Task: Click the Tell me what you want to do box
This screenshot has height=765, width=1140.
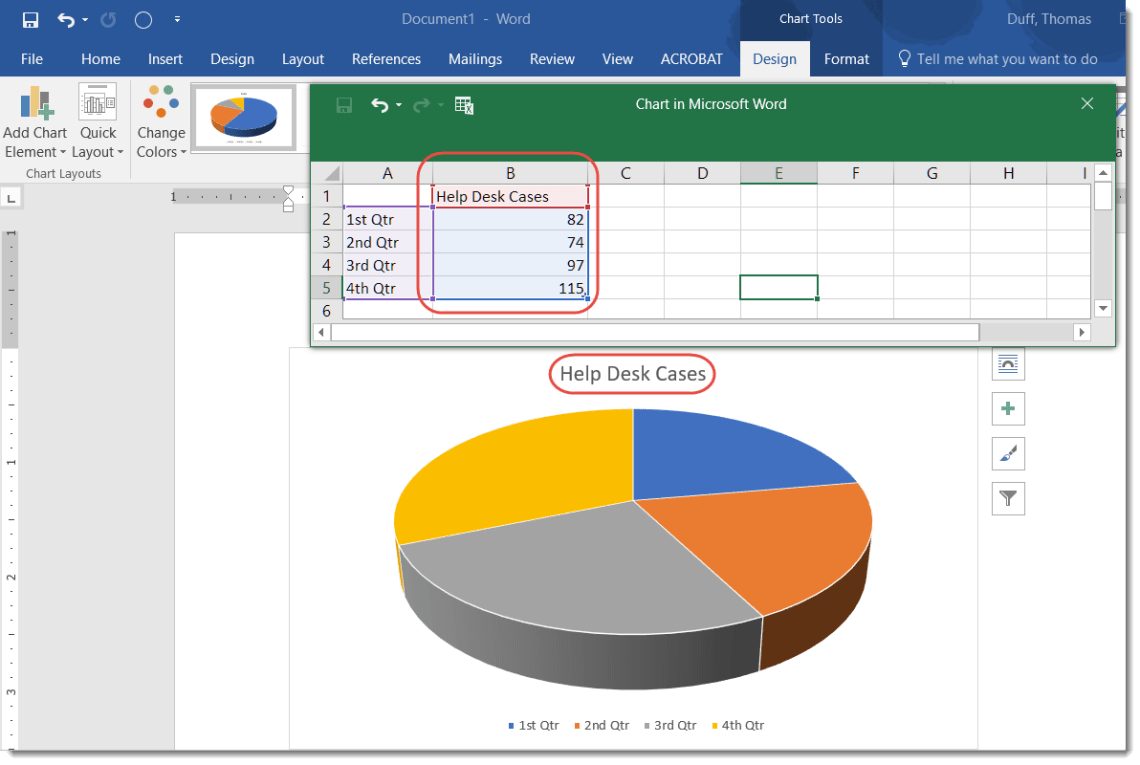Action: 1006,59
